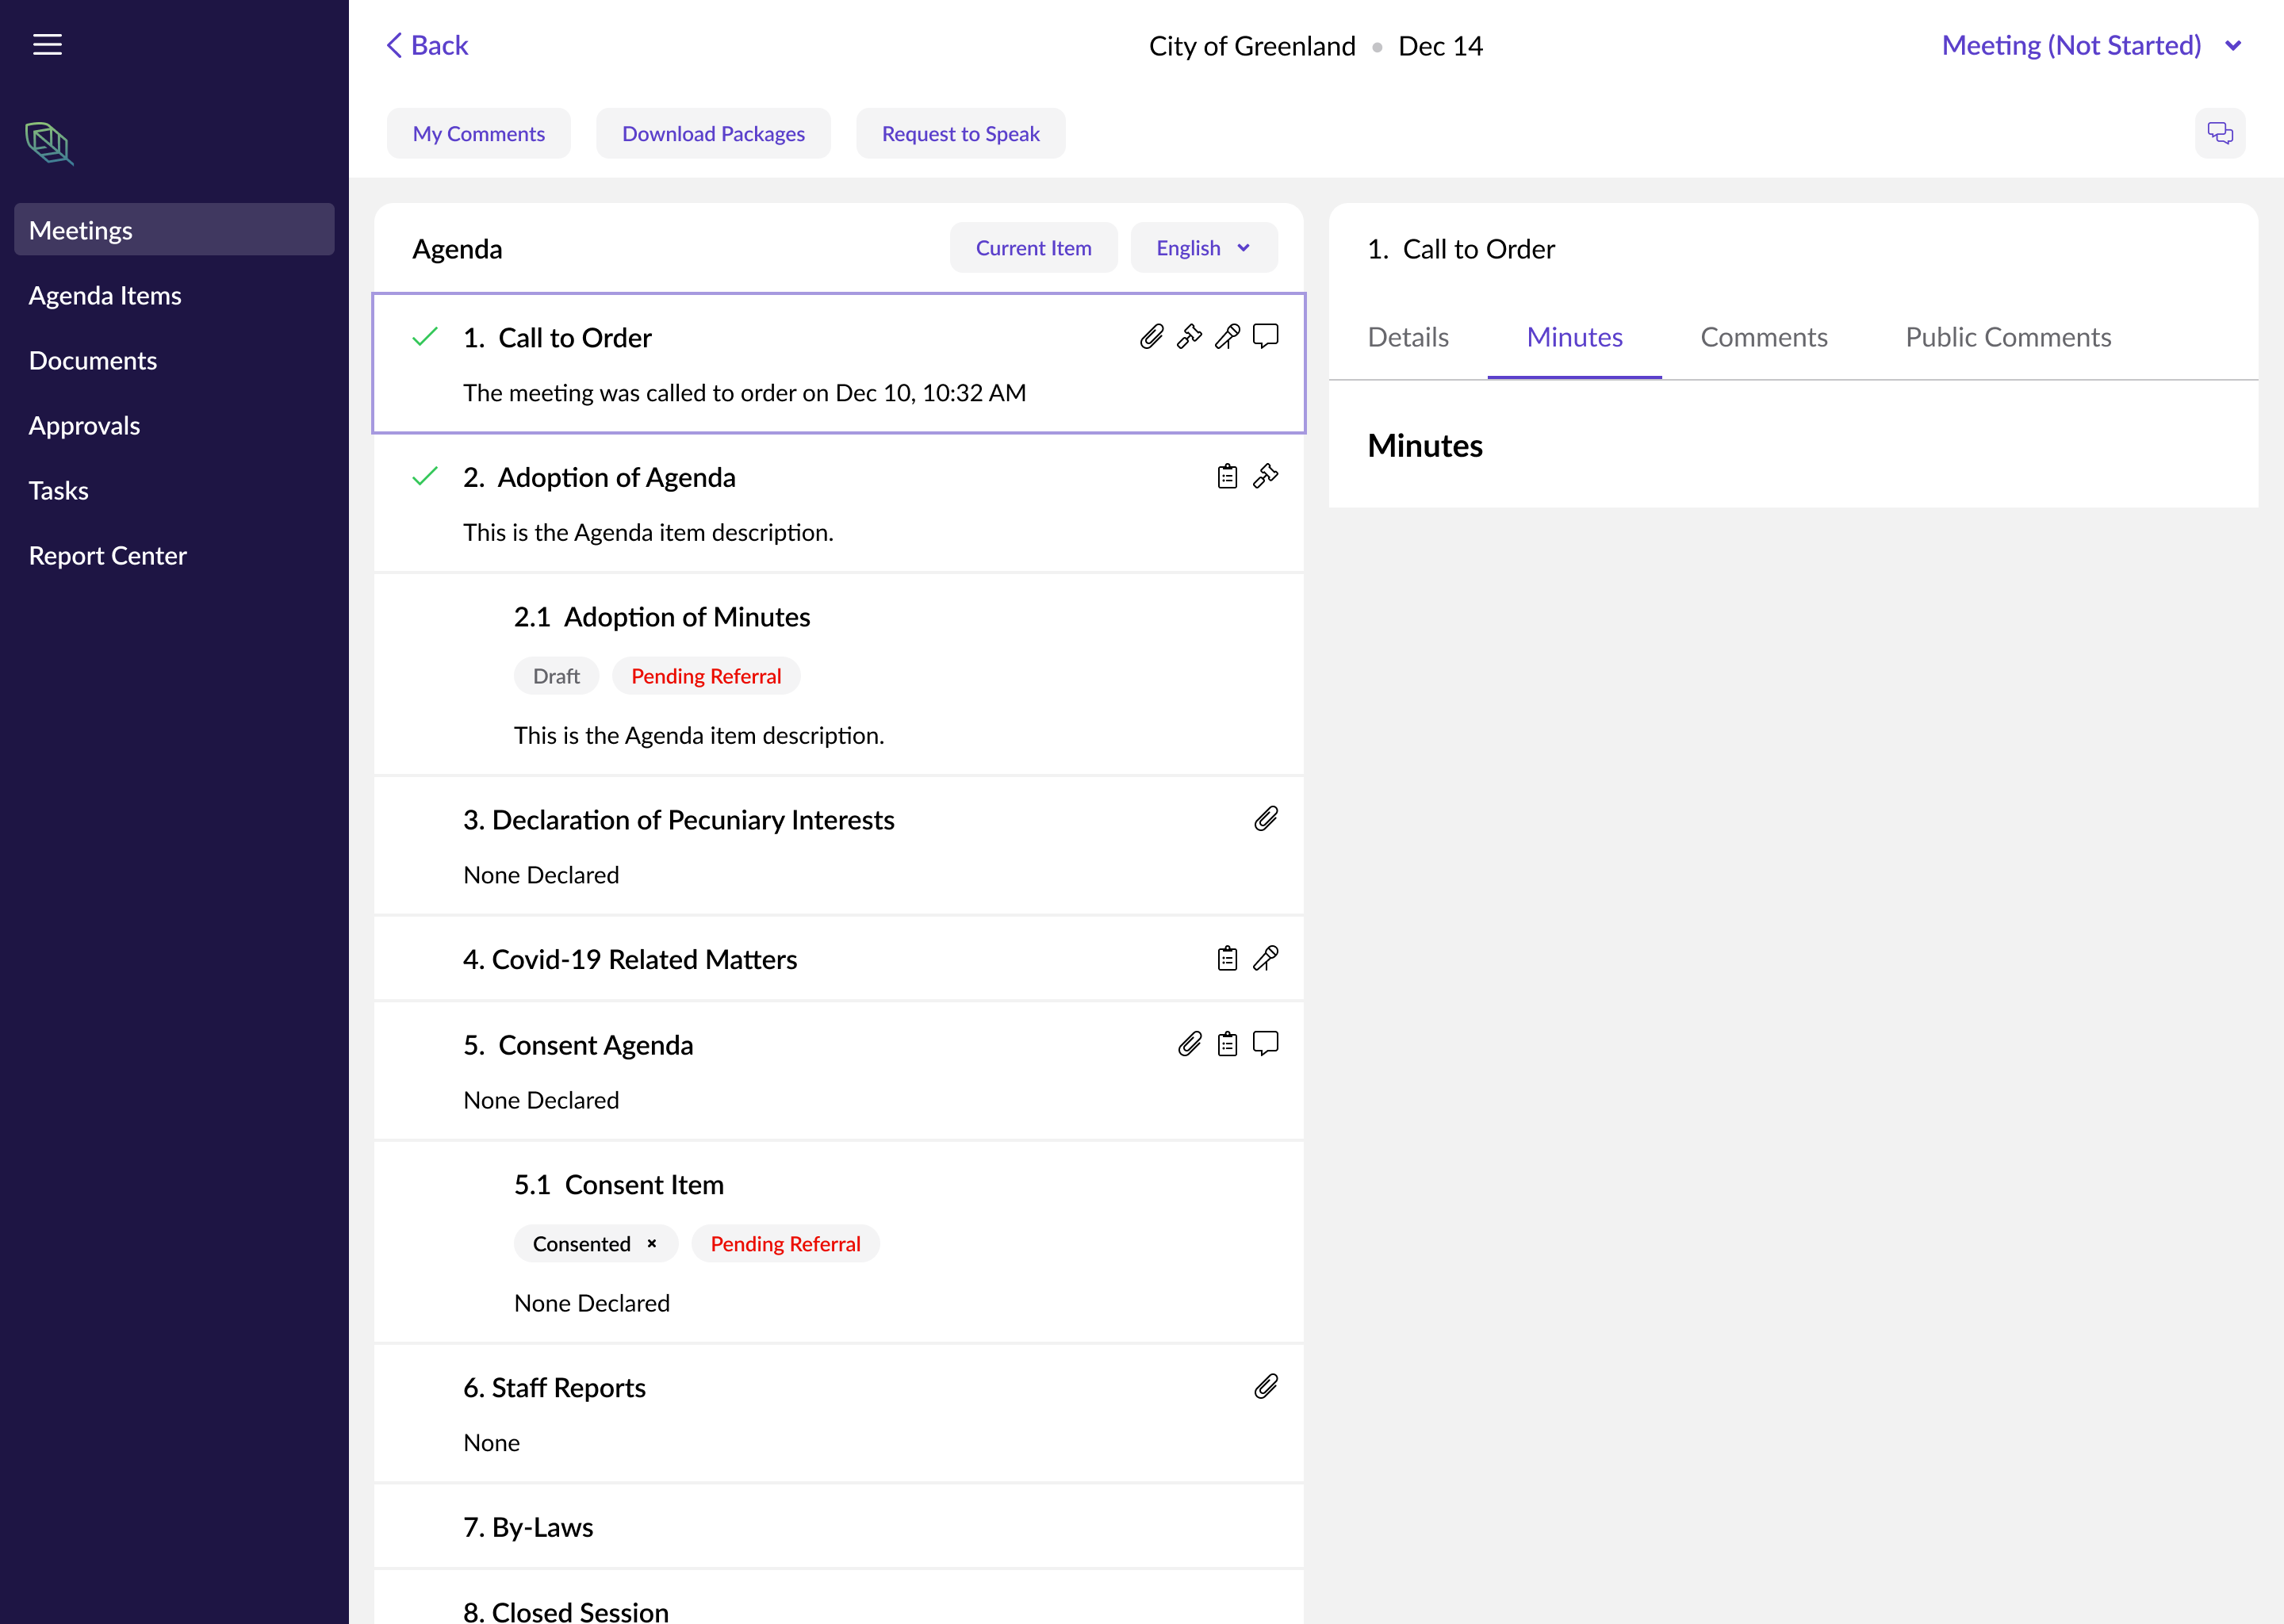The width and height of the screenshot is (2284, 1624).
Task: Click the clipboard icon on Adoption of Agenda
Action: click(x=1228, y=476)
